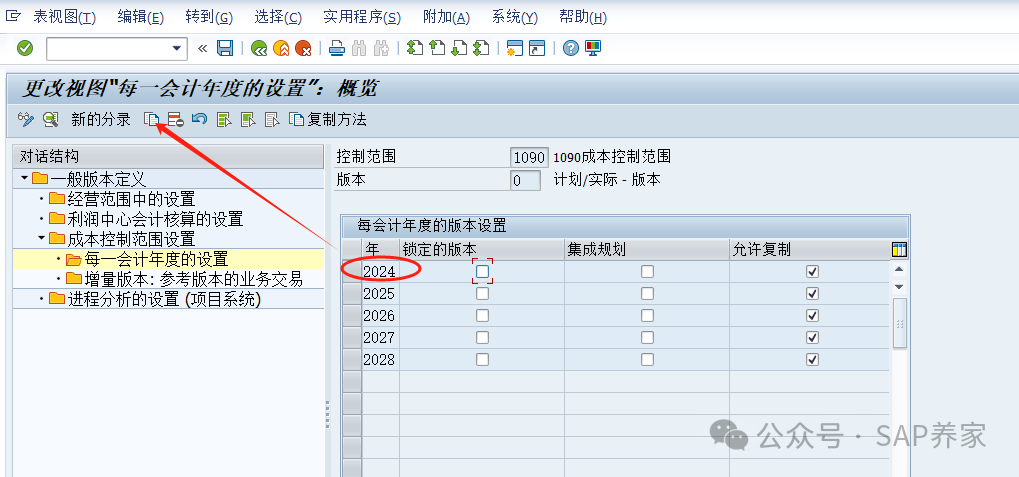The width and height of the screenshot is (1019, 477).
Task: Open the 选择(C) menu
Action: (278, 17)
